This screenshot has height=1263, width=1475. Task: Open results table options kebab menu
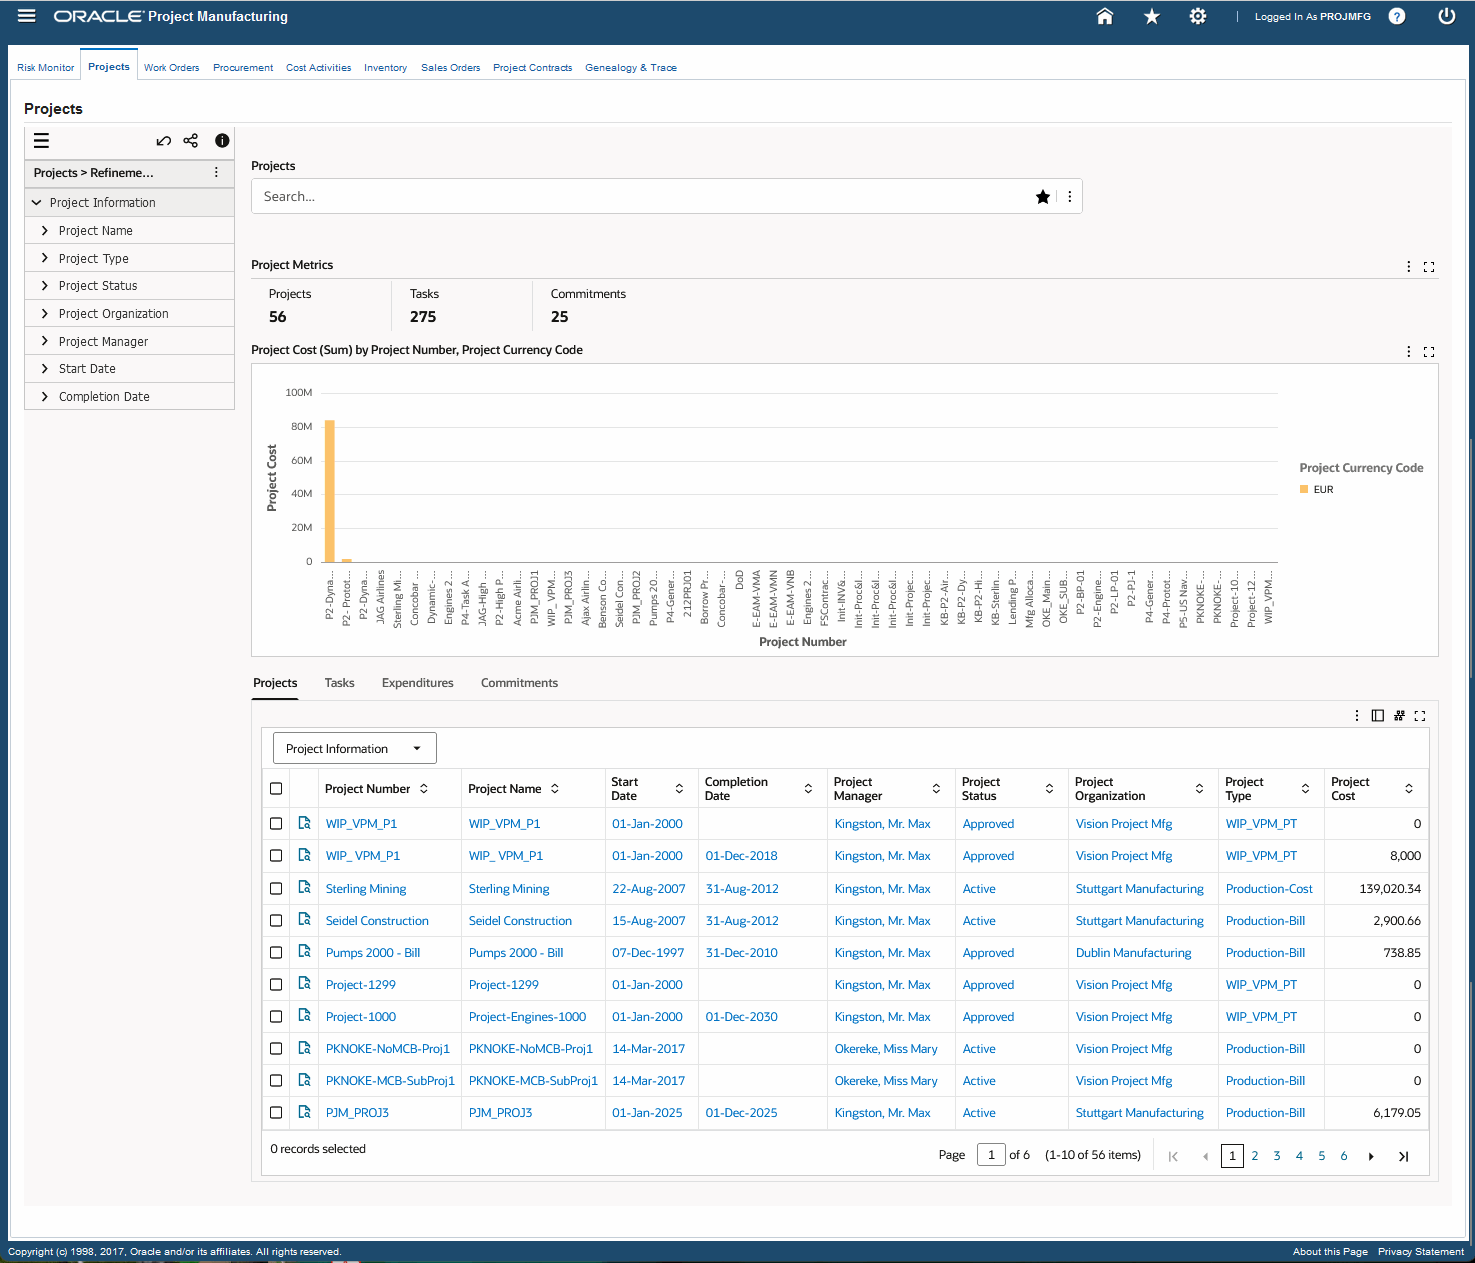[x=1357, y=716]
